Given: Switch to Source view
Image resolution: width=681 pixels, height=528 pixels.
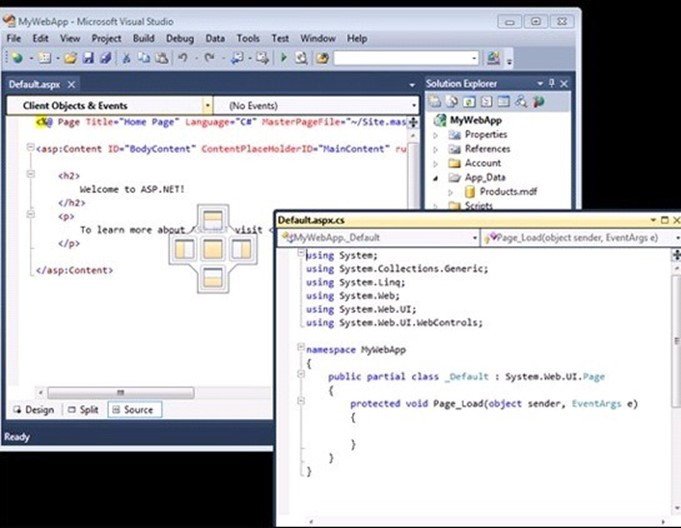Looking at the screenshot, I should click(x=134, y=409).
